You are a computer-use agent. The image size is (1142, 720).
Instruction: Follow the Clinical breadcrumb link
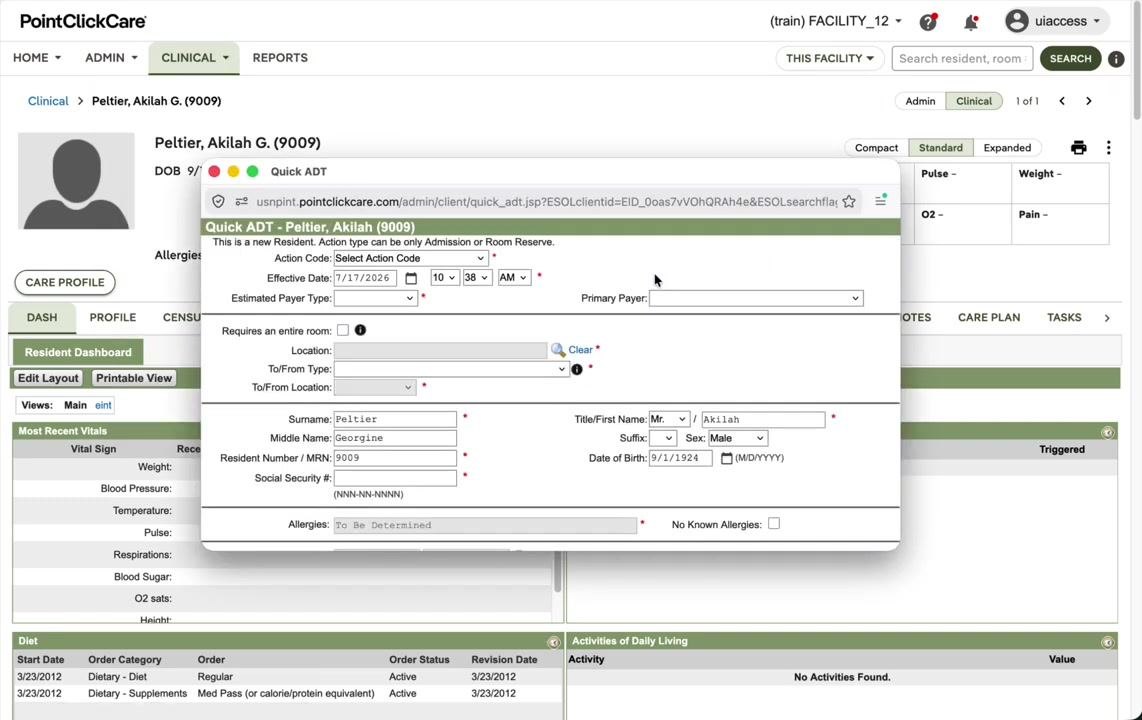click(48, 101)
